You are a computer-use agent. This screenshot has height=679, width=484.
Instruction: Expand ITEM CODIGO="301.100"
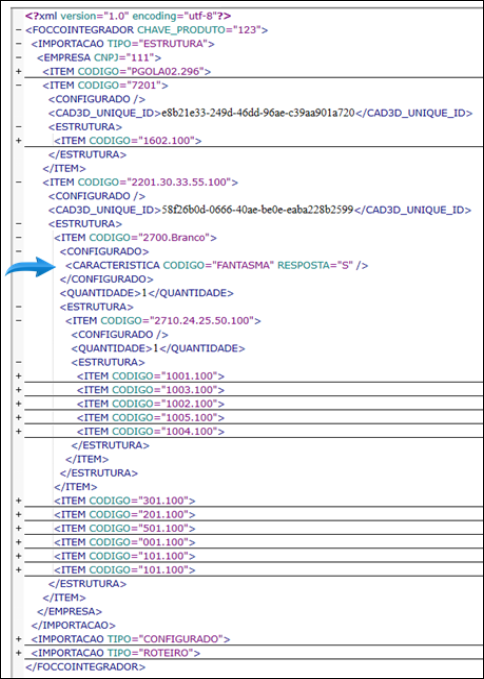(x=18, y=501)
